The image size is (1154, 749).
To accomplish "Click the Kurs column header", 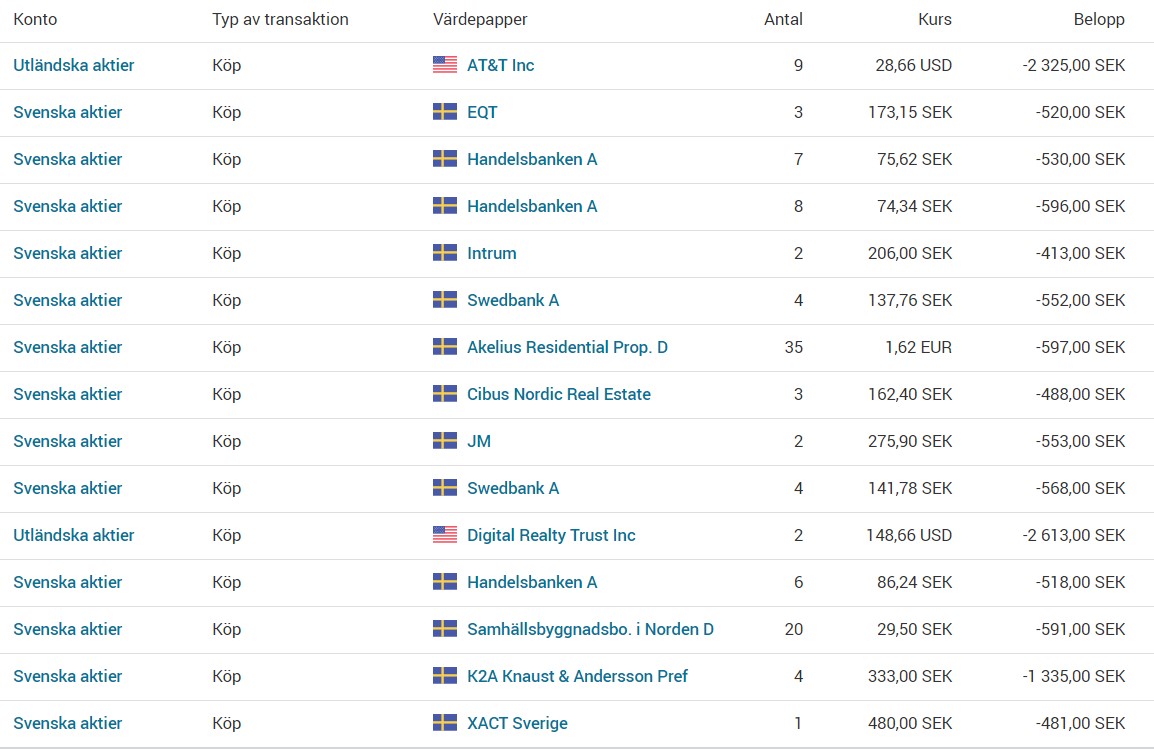I will (x=935, y=19).
